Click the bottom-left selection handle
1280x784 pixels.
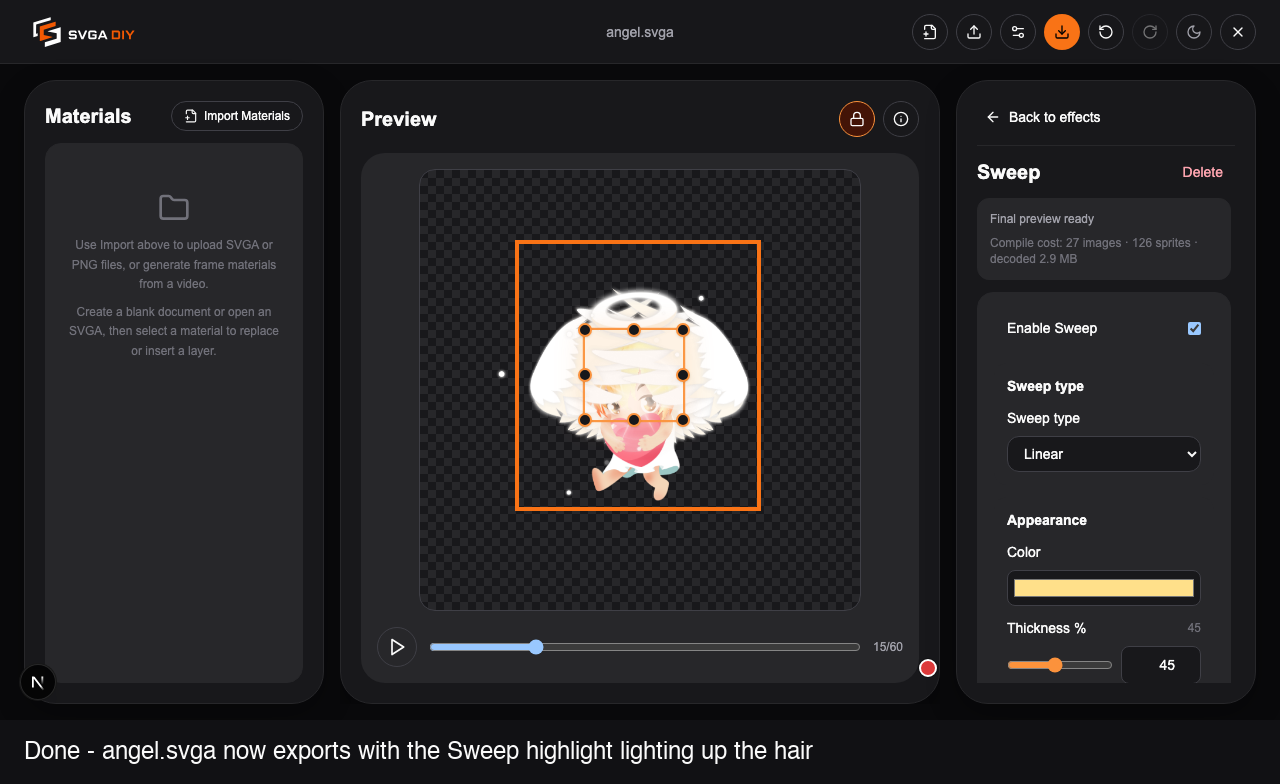tap(585, 420)
